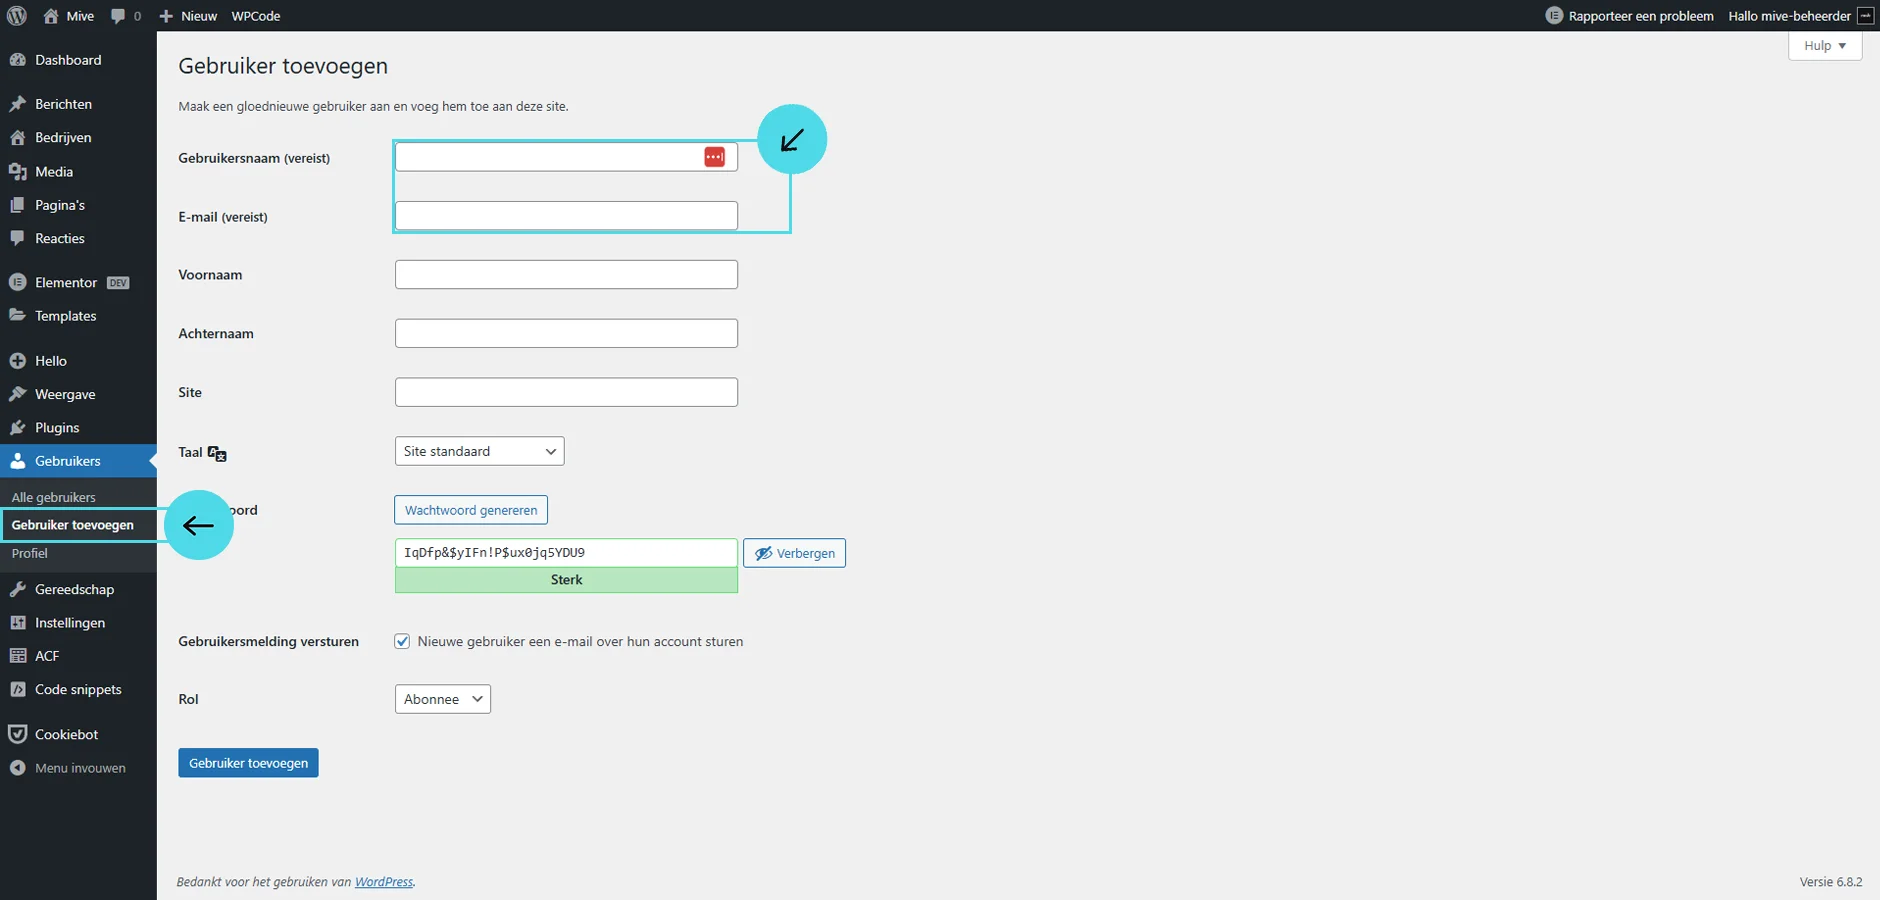Click the WordPress logo icon

(x=17, y=16)
